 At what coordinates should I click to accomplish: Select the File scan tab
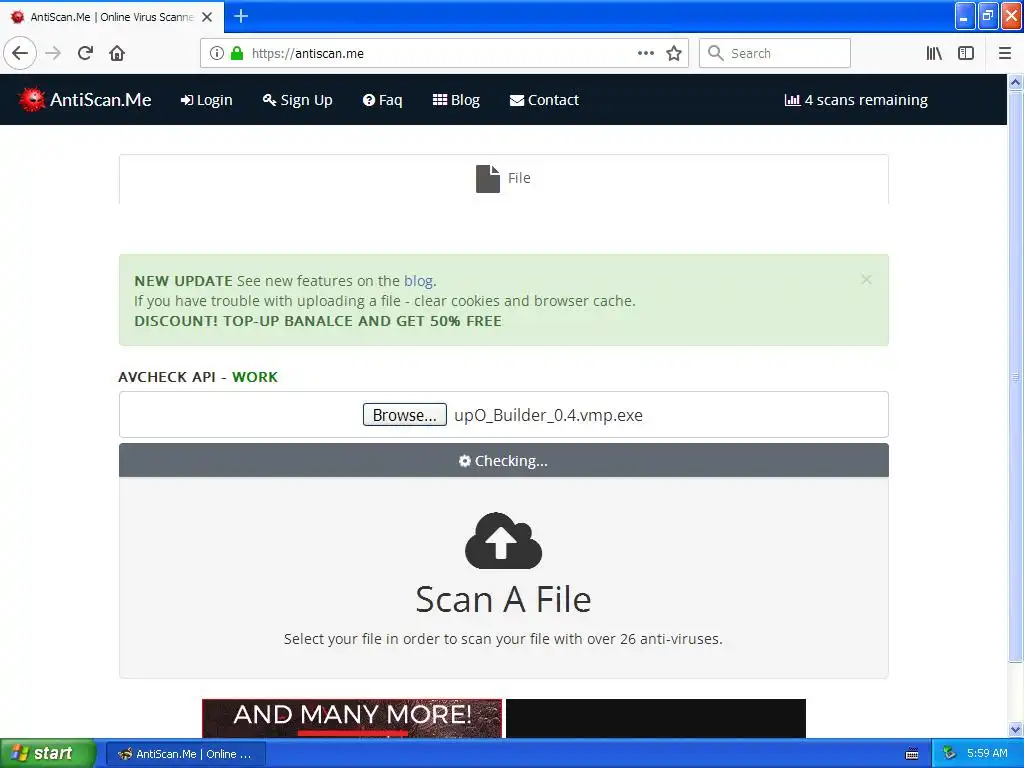coord(504,178)
